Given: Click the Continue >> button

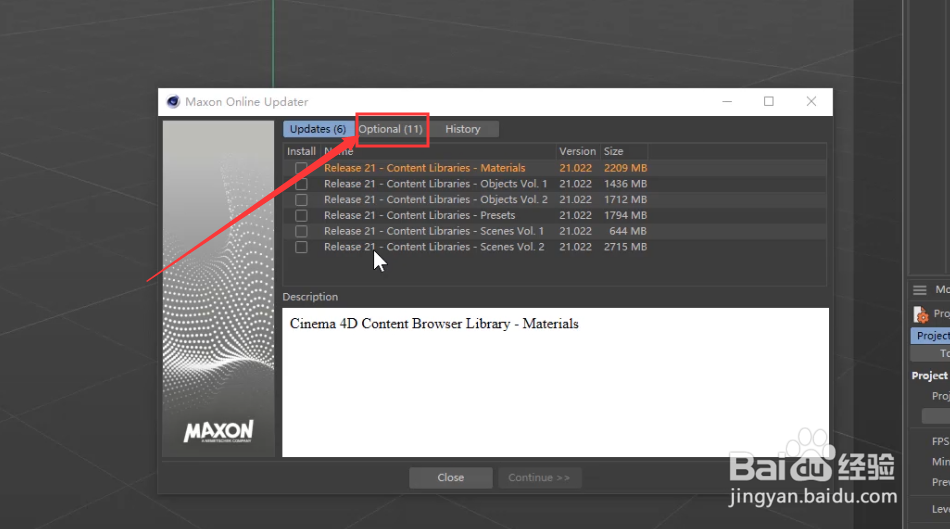Looking at the screenshot, I should [x=539, y=477].
